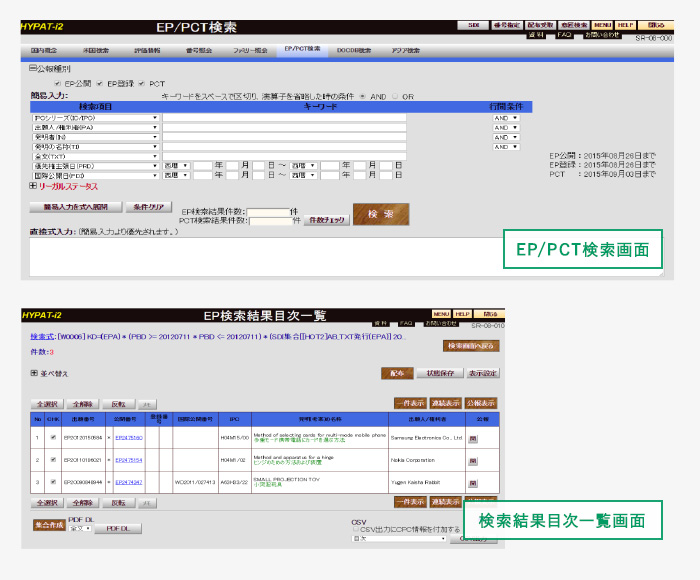Switch to the アジア検索 tab
Viewport: 700px width, 580px height.
[405, 50]
